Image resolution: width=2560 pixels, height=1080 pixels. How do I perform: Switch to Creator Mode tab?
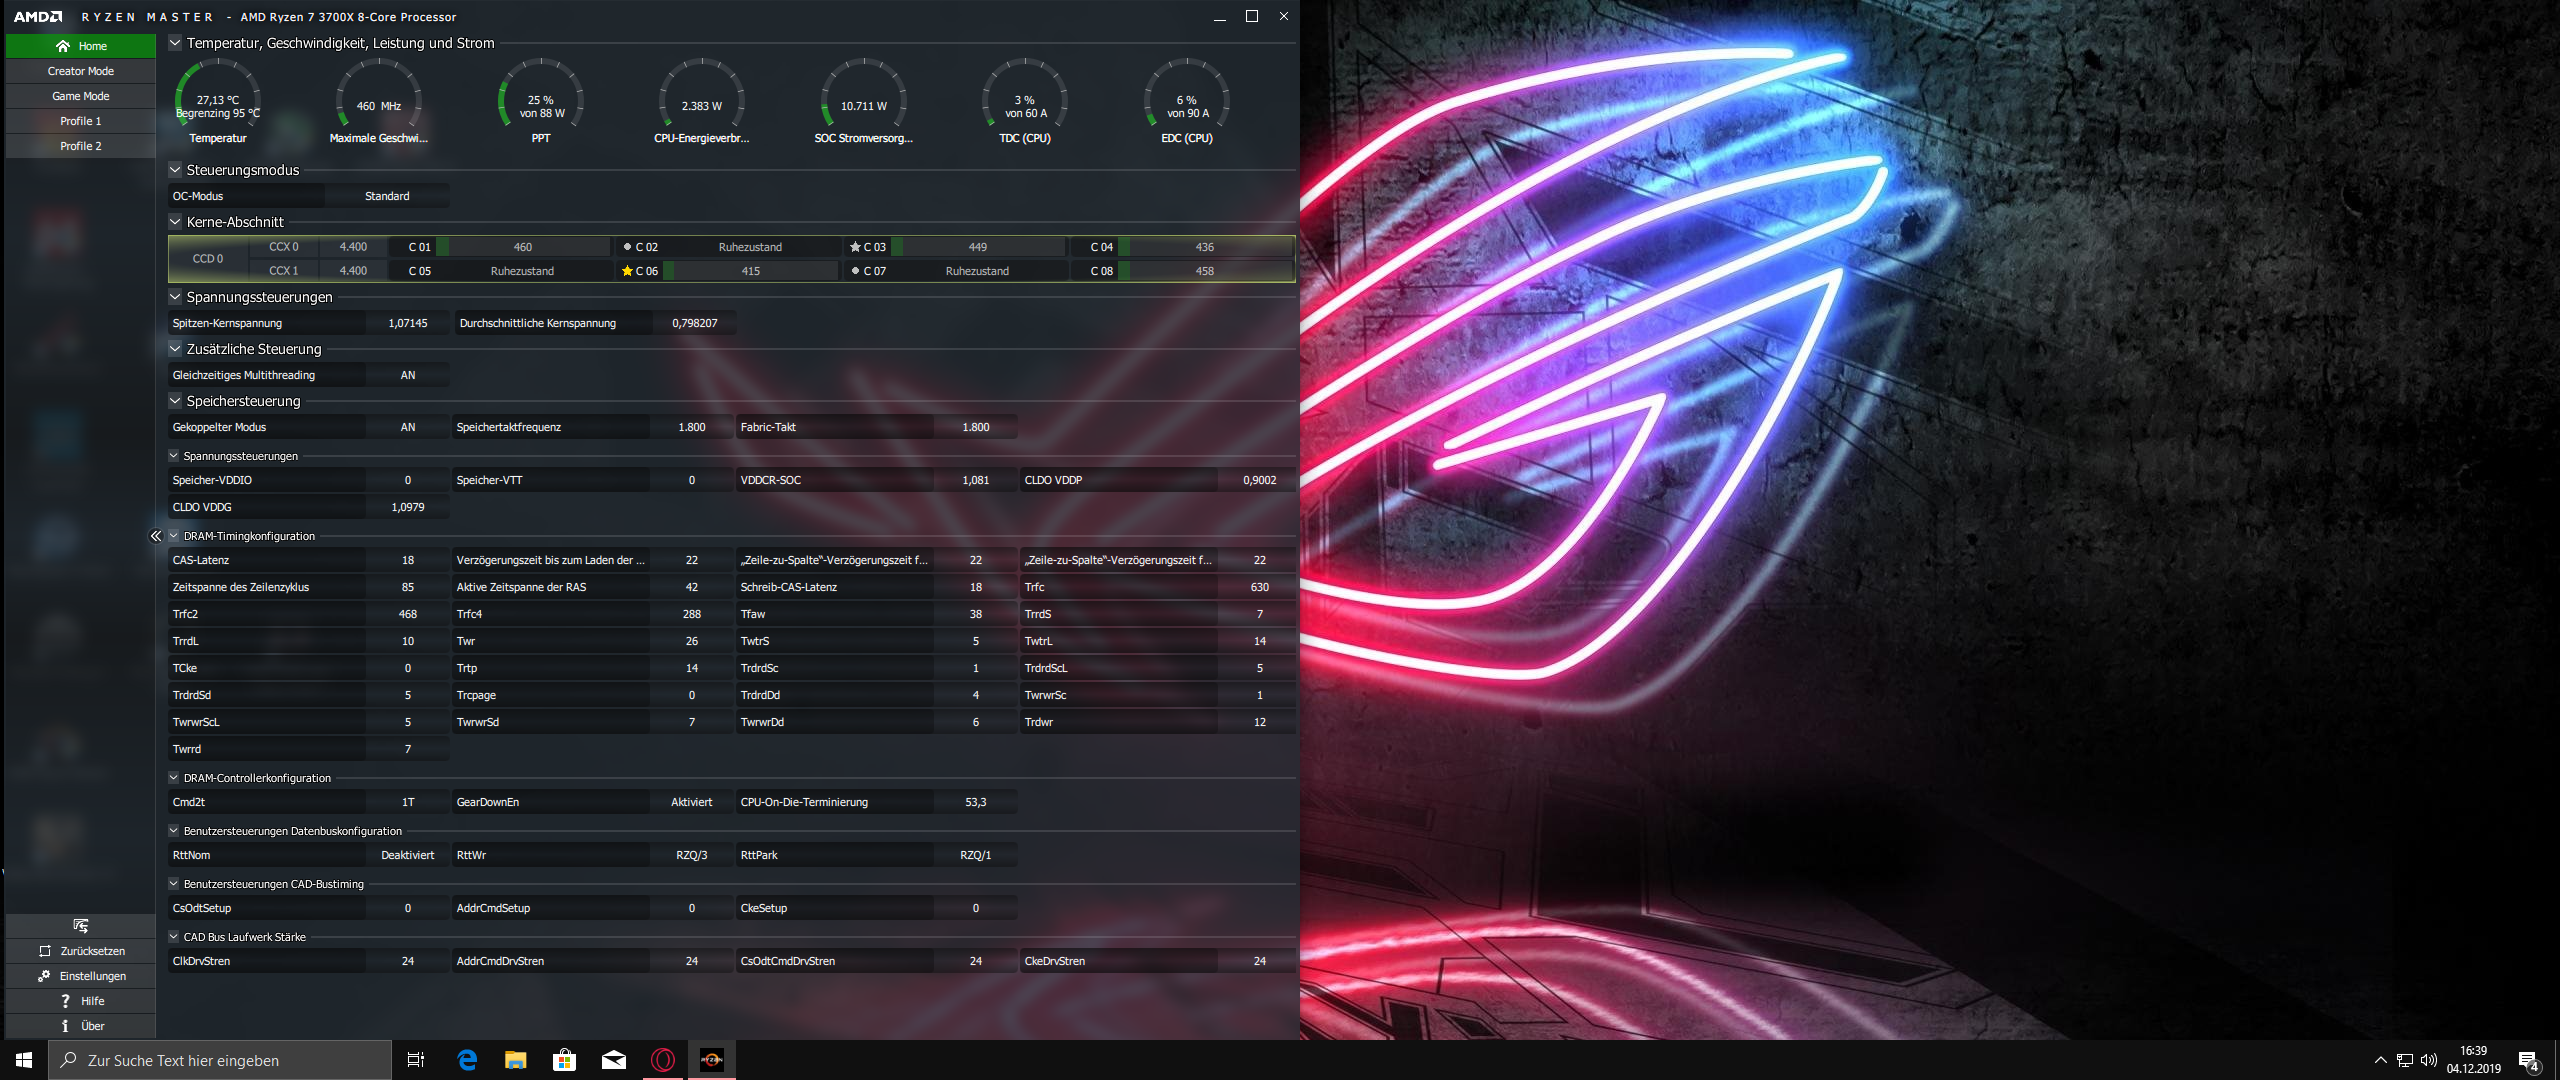[x=80, y=71]
